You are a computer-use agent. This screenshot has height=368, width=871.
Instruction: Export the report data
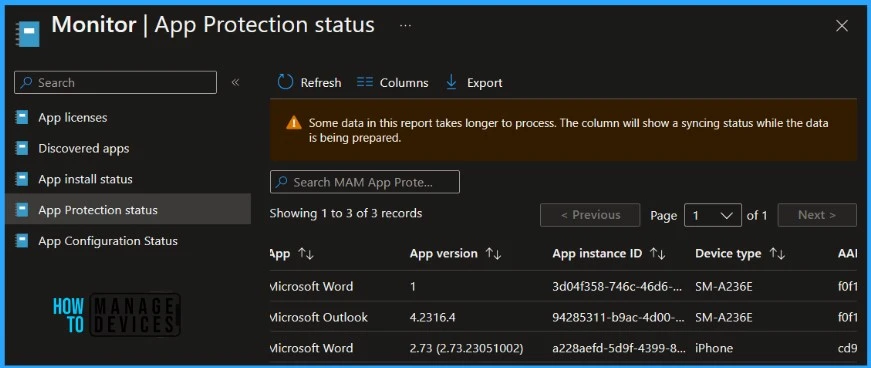(474, 83)
